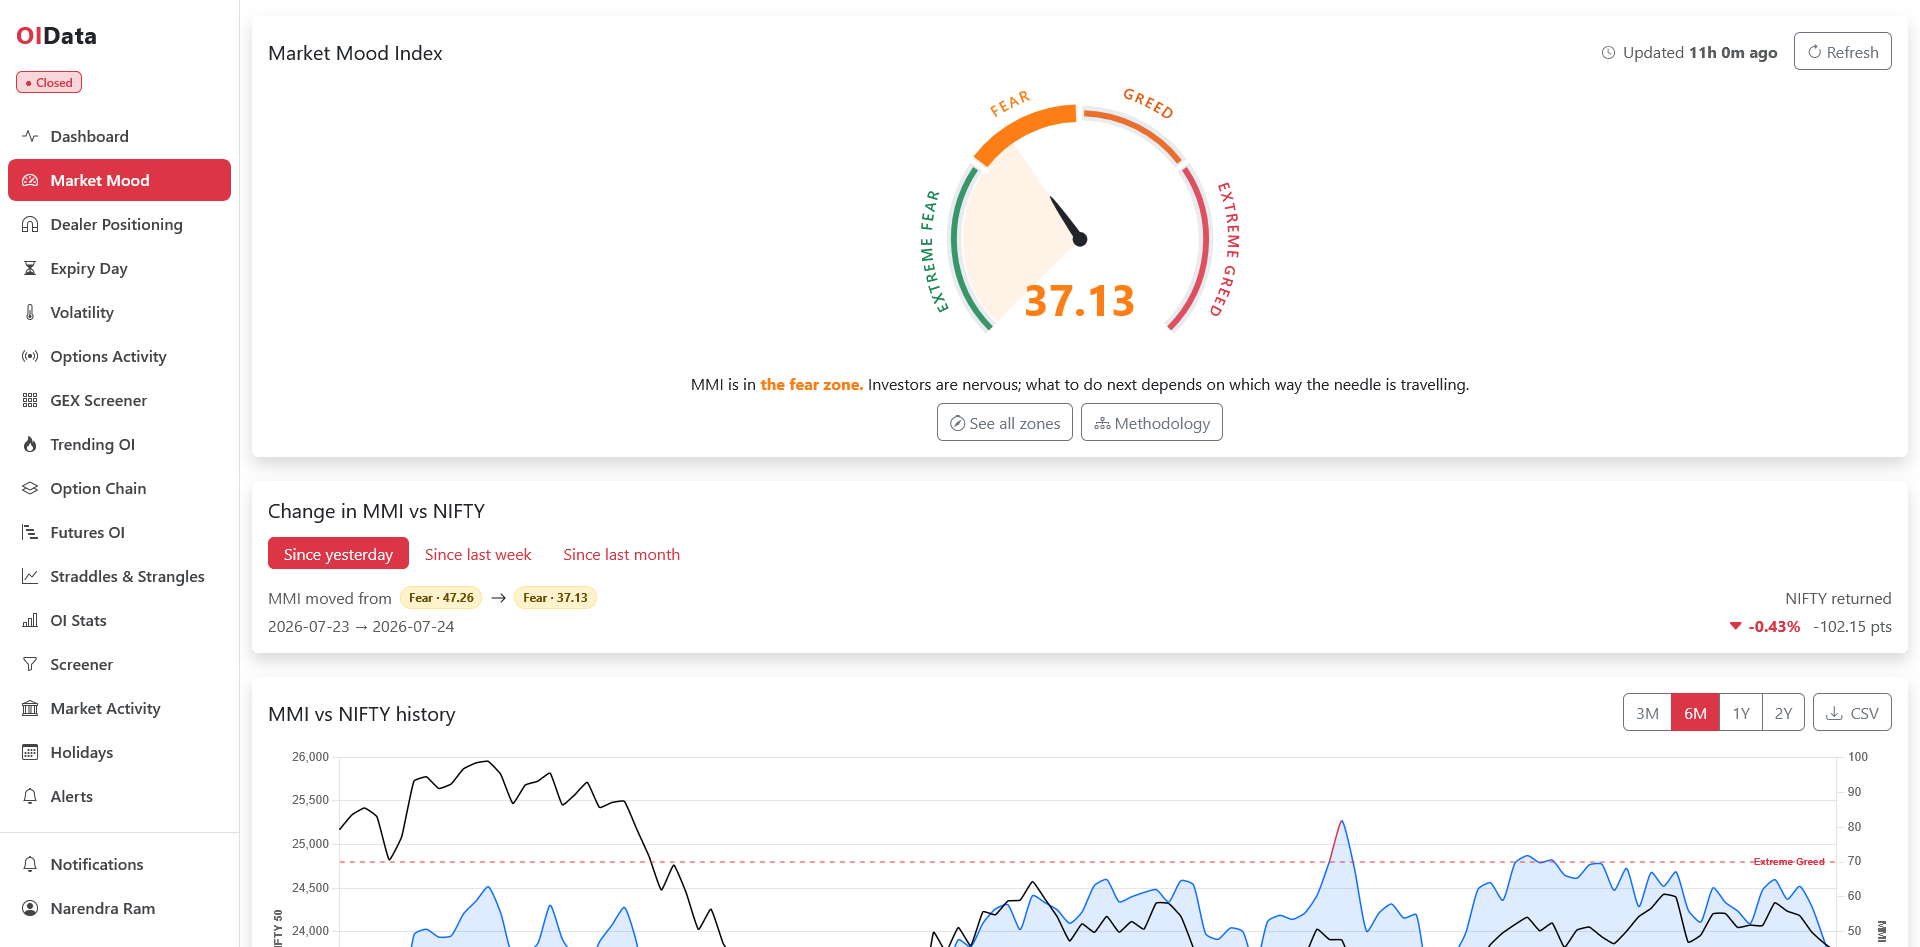Open the Holidays page
This screenshot has height=947, width=1920.
coord(119,752)
